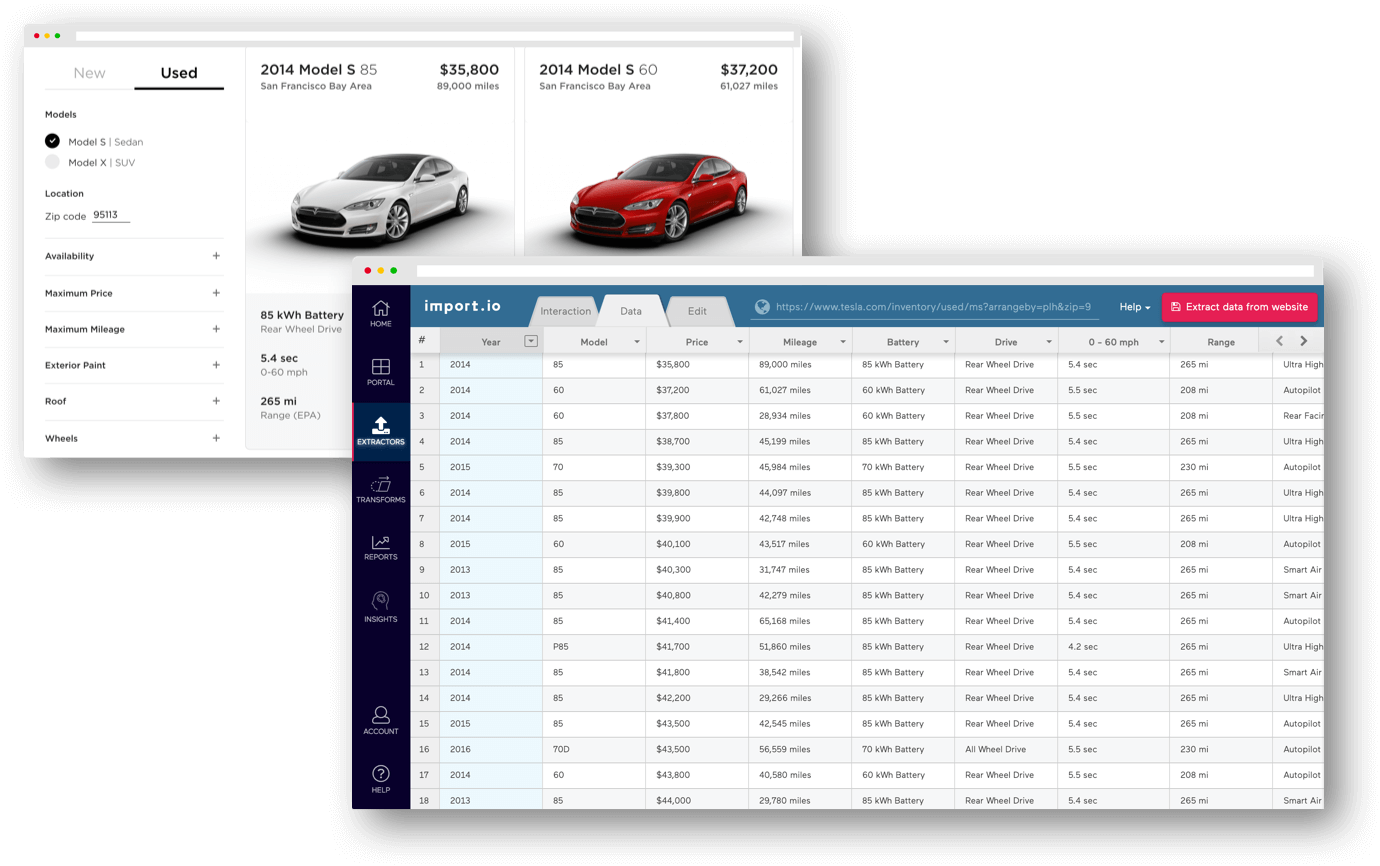The height and width of the screenshot is (866, 1380).
Task: Select the $41,700 price cell
Action: point(697,647)
